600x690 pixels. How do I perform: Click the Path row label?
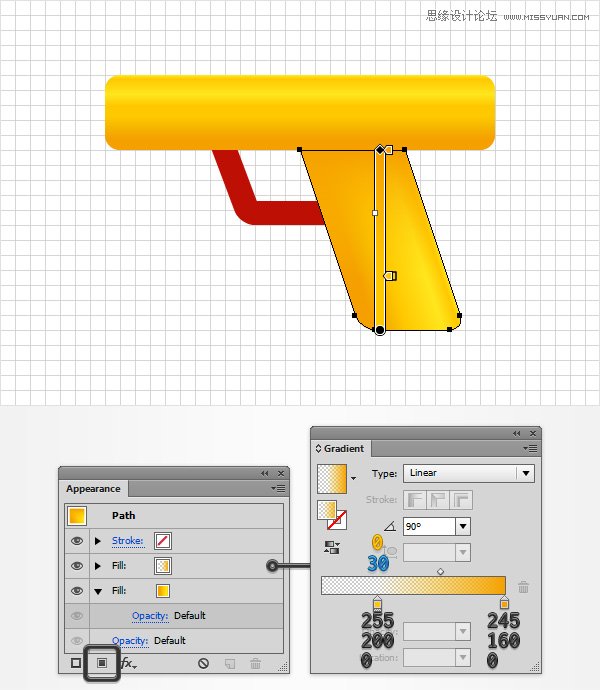123,516
